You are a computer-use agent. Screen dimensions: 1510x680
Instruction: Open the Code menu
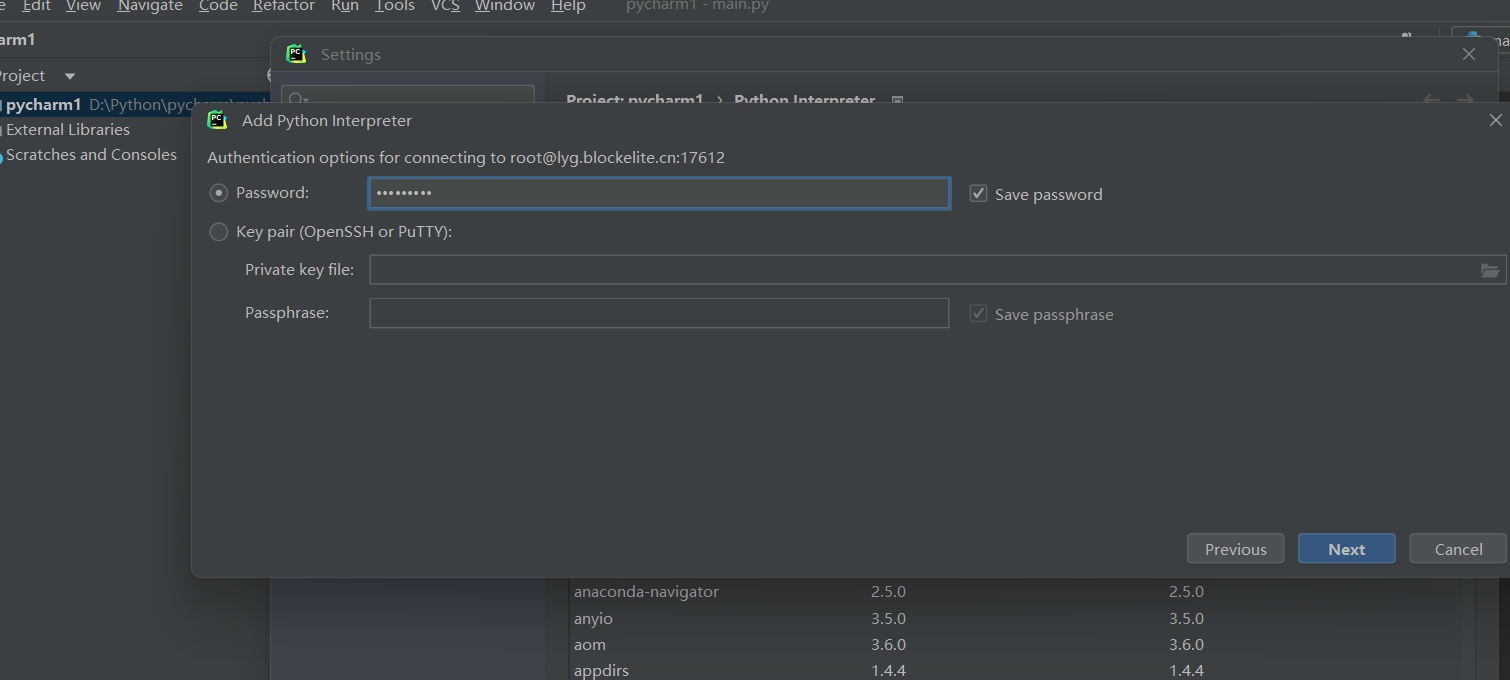pyautogui.click(x=218, y=6)
